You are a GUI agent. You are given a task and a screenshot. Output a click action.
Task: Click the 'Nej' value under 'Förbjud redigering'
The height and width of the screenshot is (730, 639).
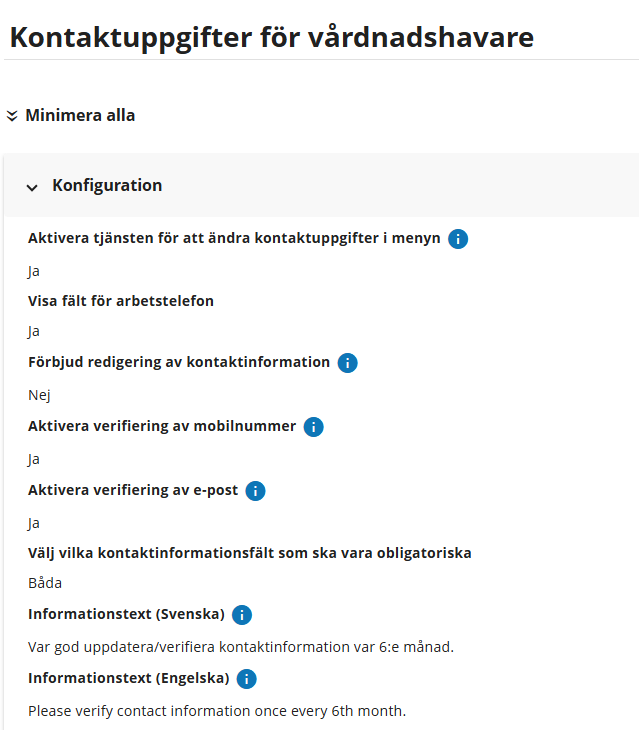tap(39, 395)
